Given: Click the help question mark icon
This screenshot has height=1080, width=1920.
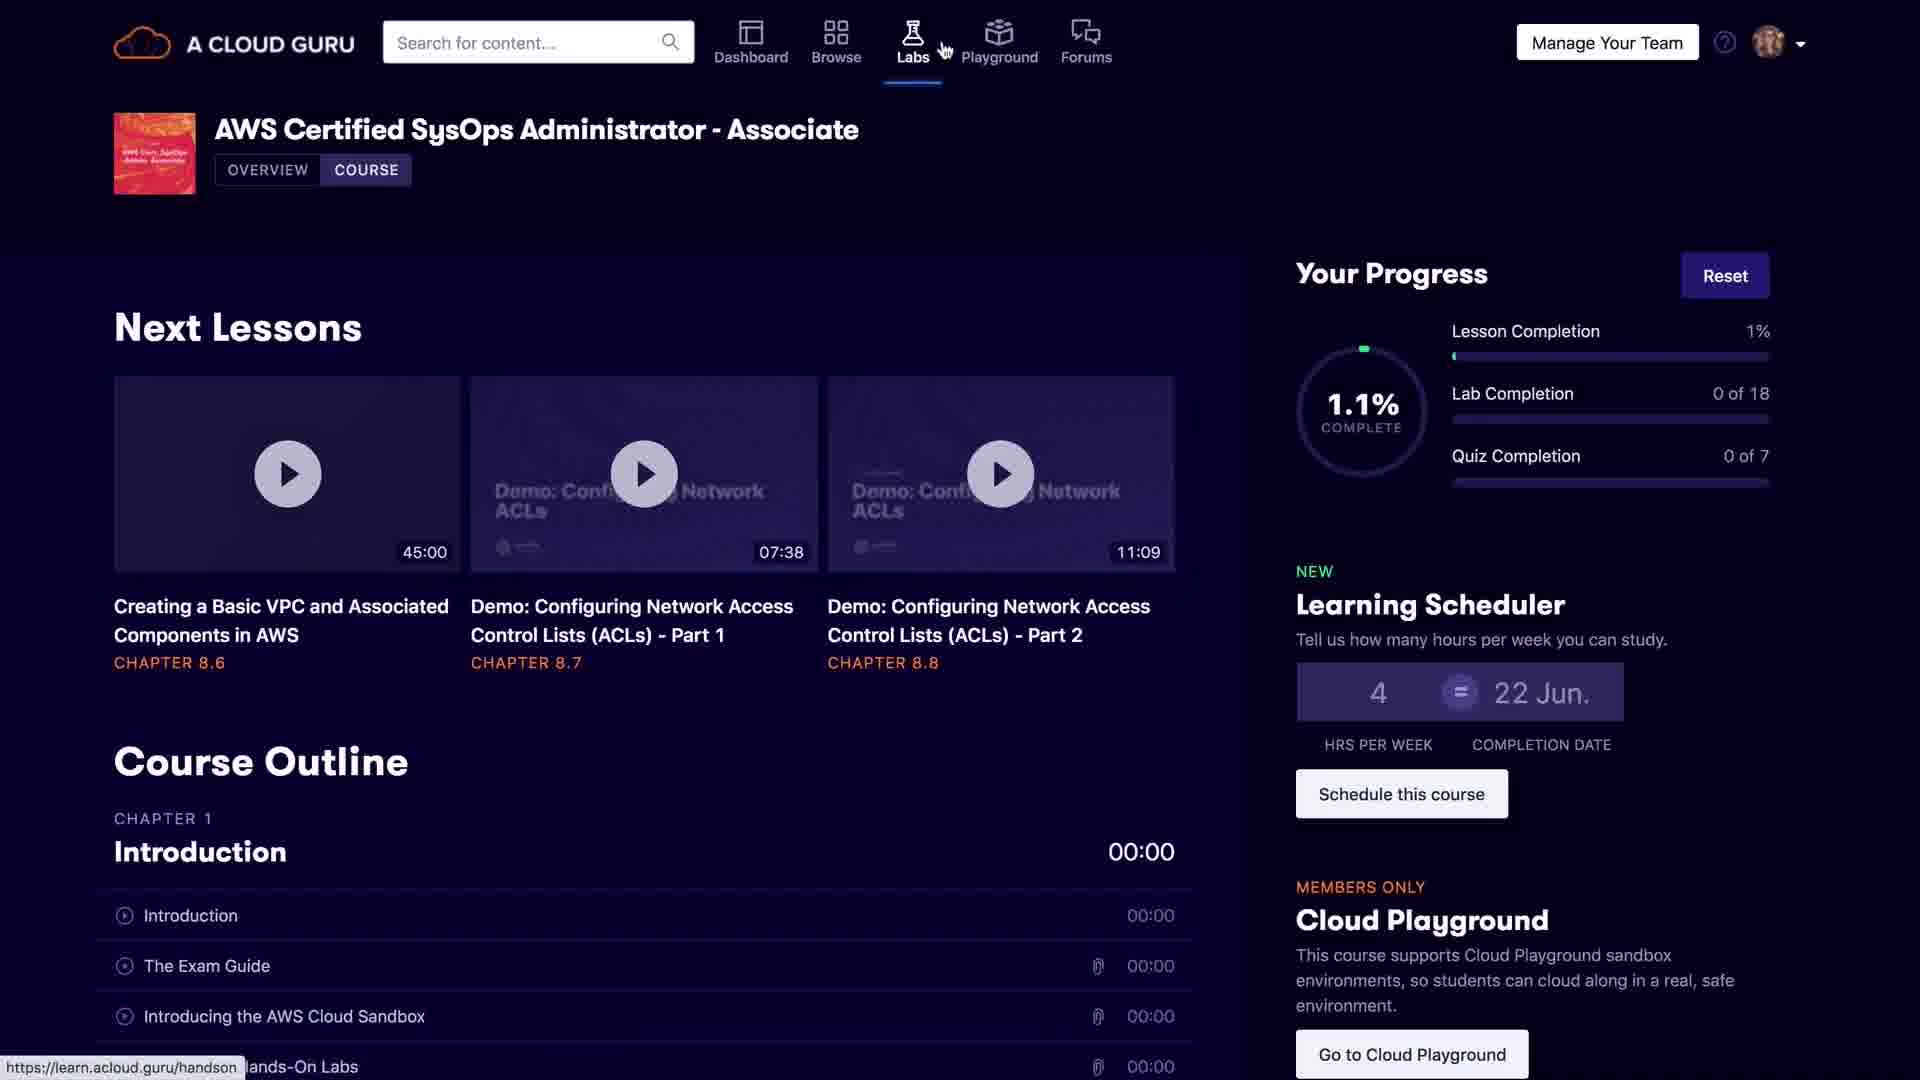Looking at the screenshot, I should pyautogui.click(x=1725, y=43).
